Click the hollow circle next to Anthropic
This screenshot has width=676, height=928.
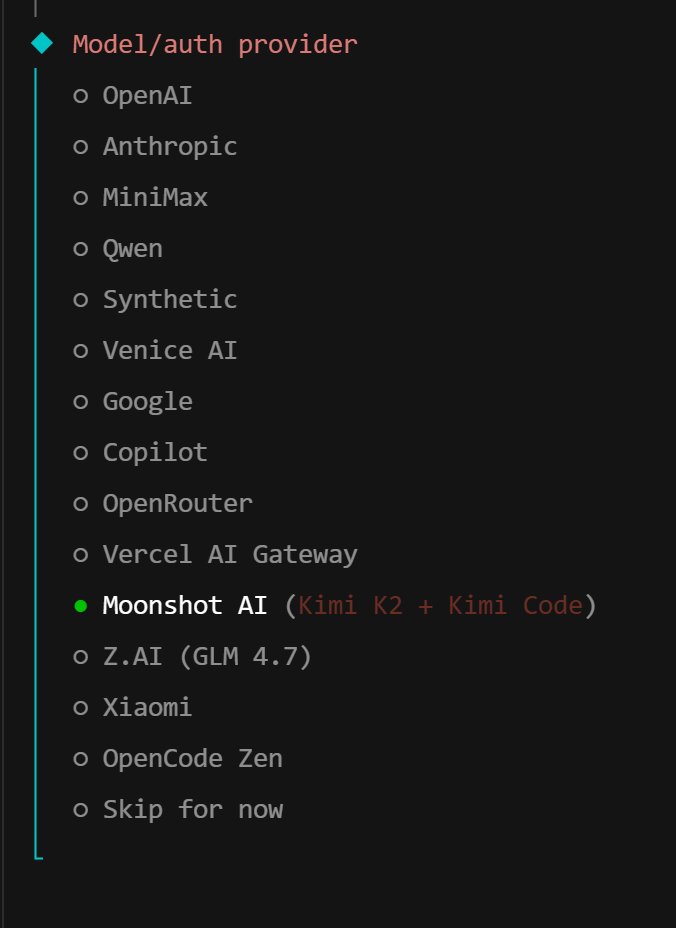click(81, 147)
